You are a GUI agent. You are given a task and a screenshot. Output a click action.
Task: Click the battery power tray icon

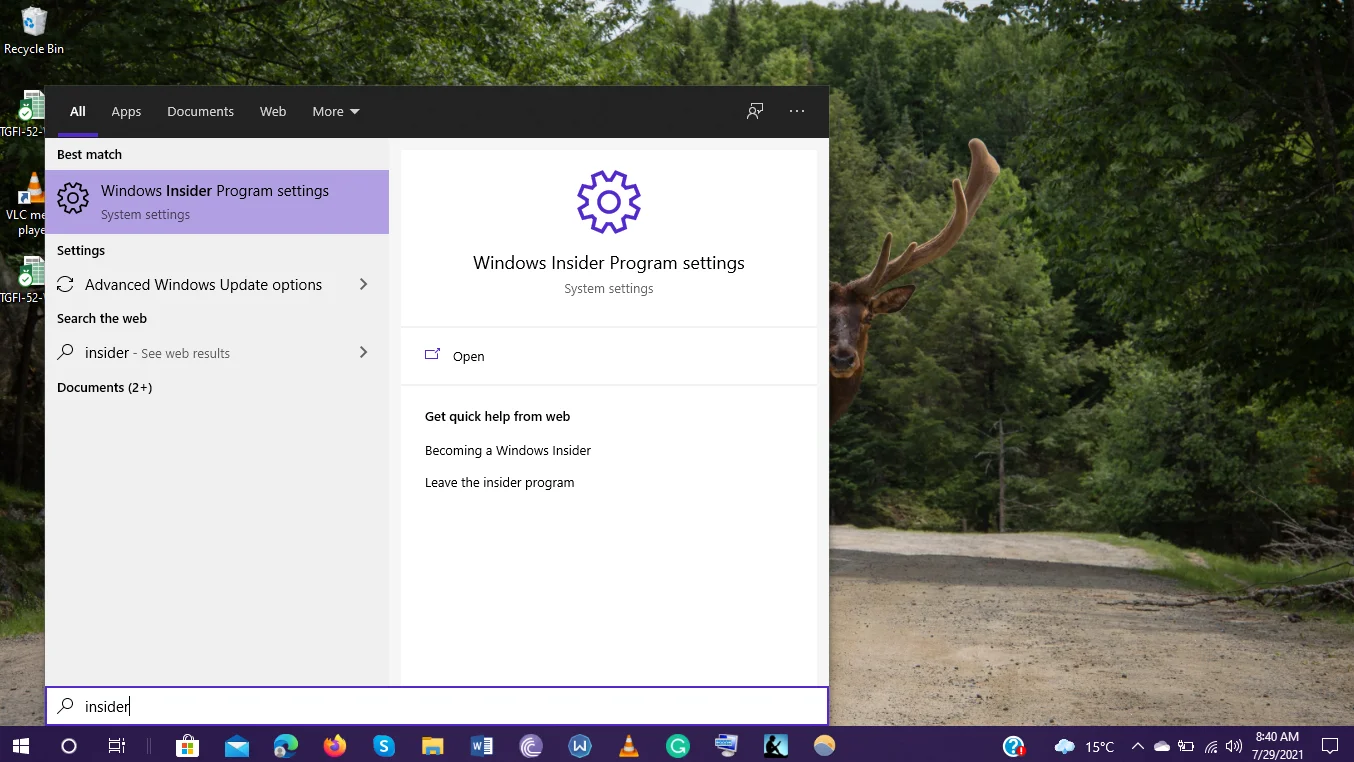[x=1186, y=746]
